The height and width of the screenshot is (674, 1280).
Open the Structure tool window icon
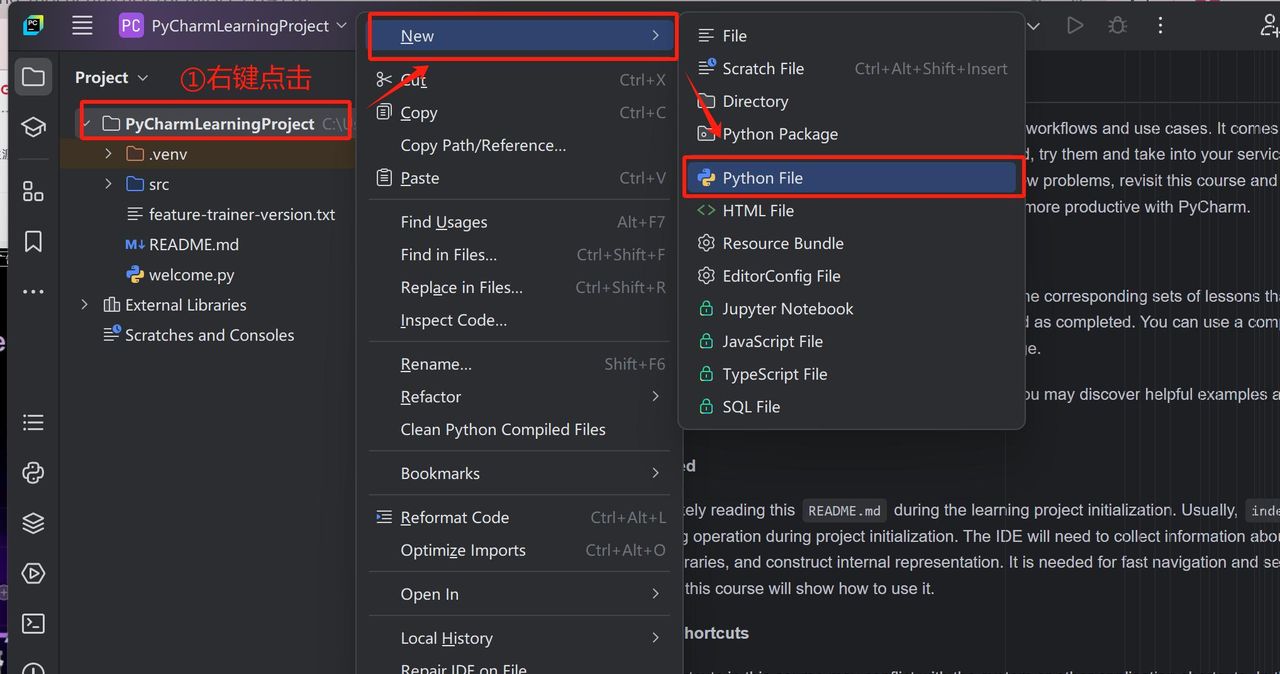(x=33, y=191)
